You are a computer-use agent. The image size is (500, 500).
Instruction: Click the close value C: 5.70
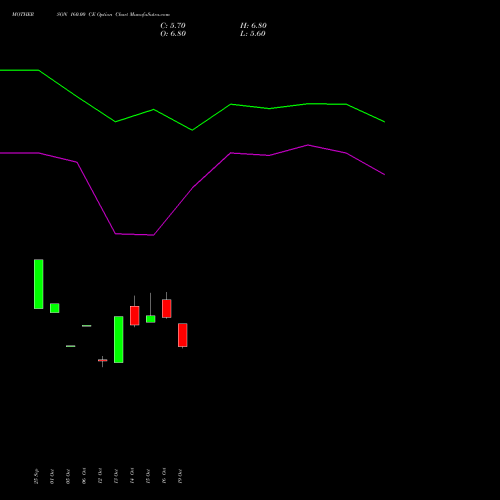[173, 26]
